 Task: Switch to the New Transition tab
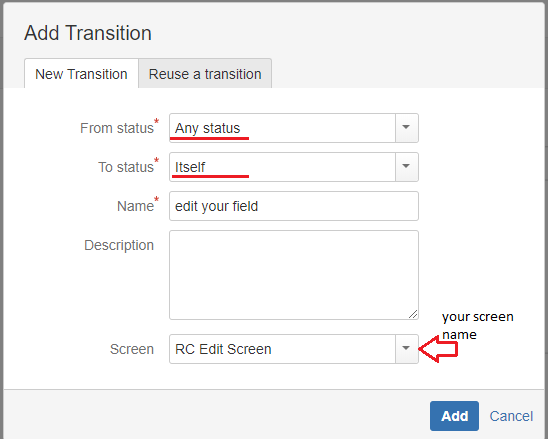point(81,74)
